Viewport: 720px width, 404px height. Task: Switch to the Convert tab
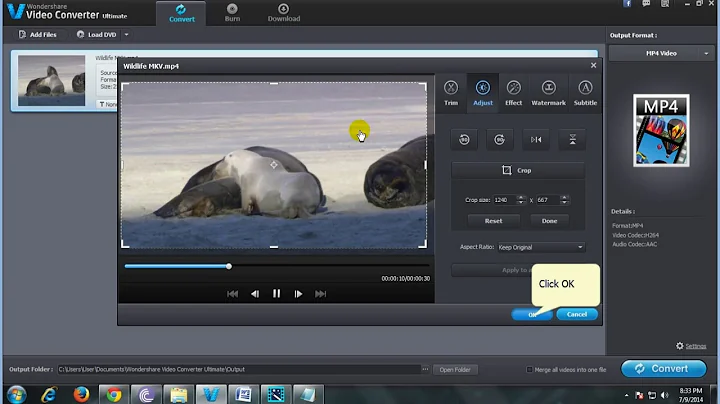pyautogui.click(x=181, y=13)
